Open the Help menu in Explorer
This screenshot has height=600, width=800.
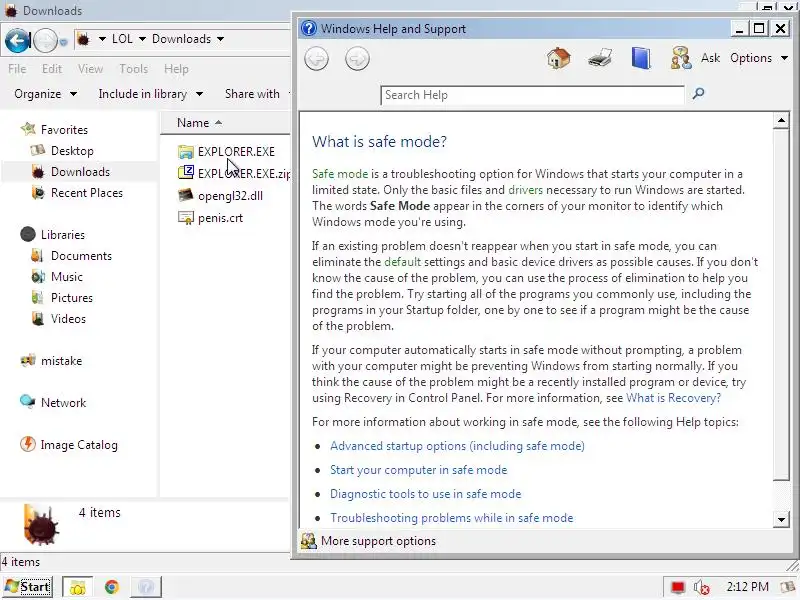(x=176, y=69)
